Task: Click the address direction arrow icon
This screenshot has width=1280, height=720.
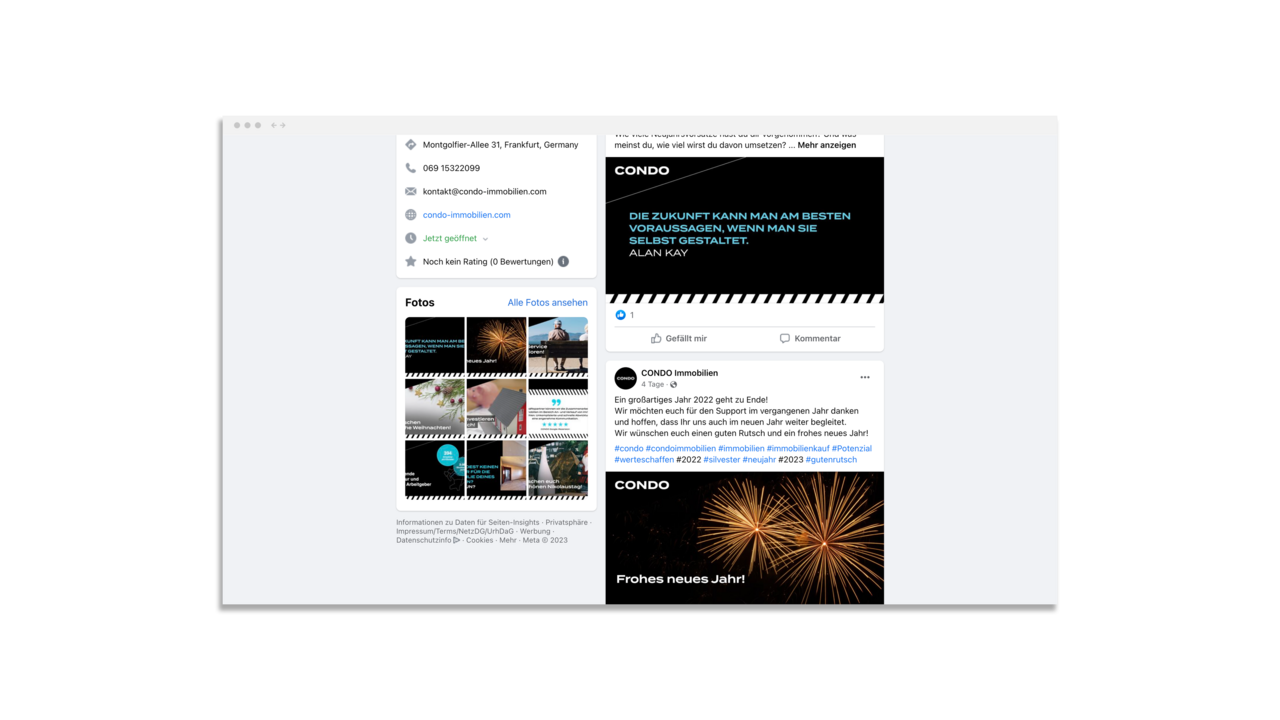Action: [410, 145]
